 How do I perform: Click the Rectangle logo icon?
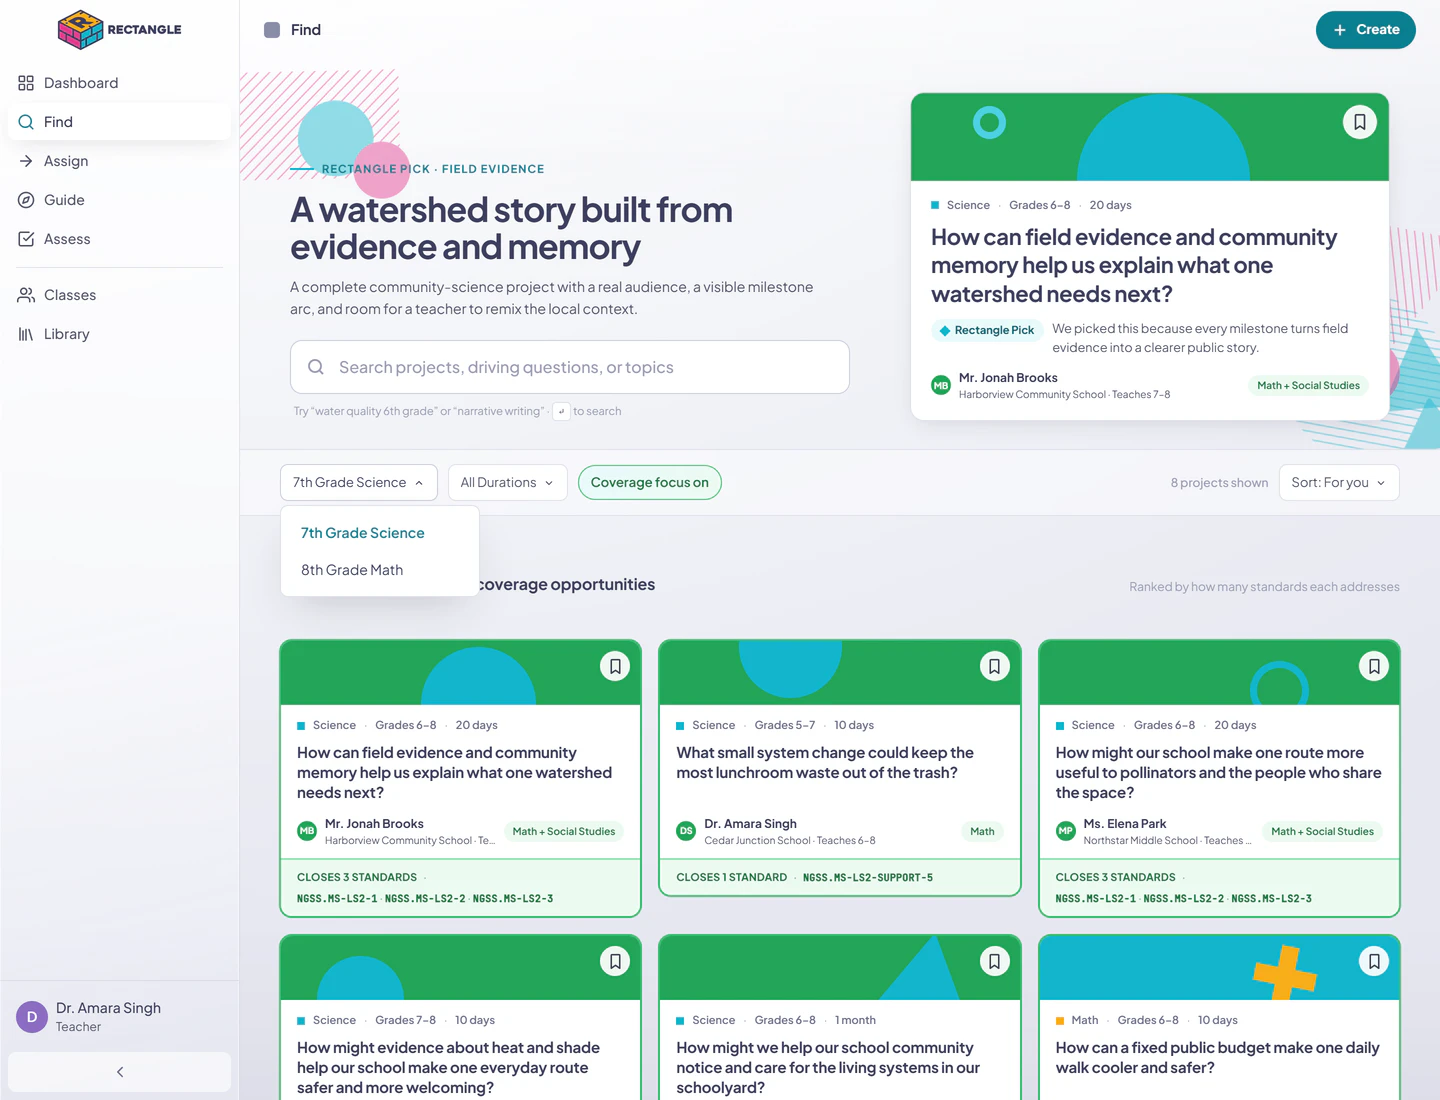81,30
